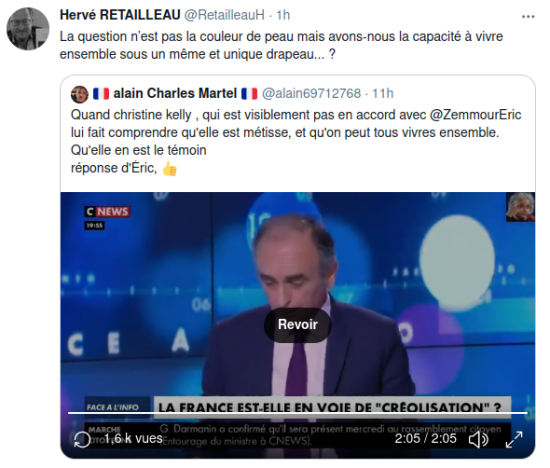Click the picture-in-picture face thumbnail in video corner
550x468 pixels.
tap(521, 207)
